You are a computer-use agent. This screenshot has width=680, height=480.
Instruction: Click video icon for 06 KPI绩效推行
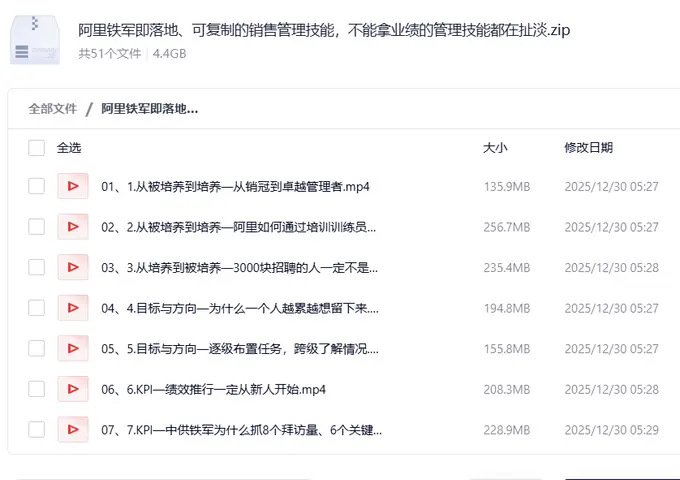tap(73, 389)
